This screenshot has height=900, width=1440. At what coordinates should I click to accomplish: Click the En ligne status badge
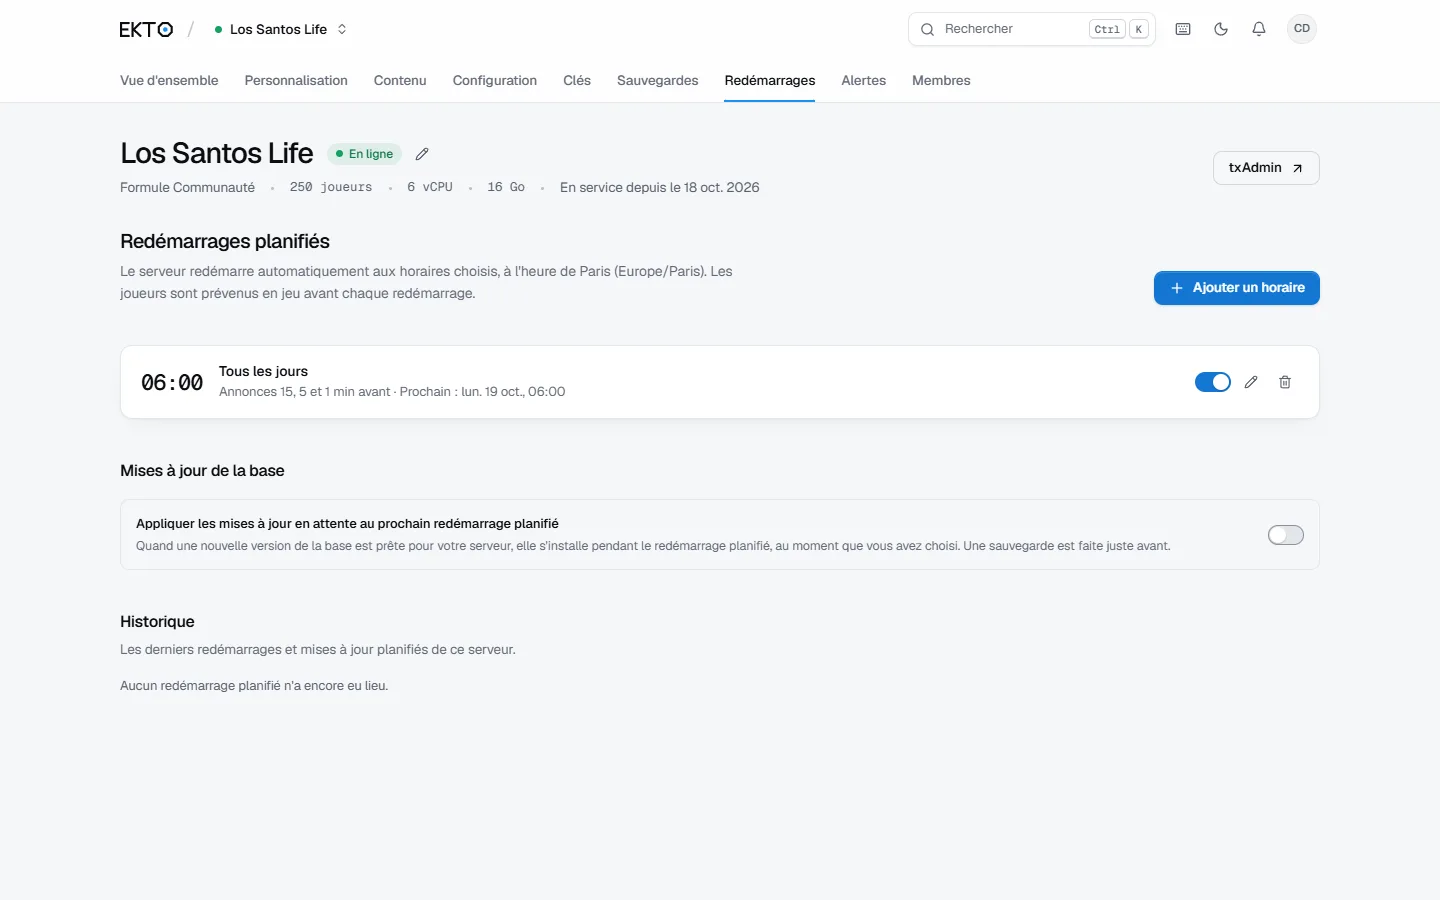click(365, 154)
